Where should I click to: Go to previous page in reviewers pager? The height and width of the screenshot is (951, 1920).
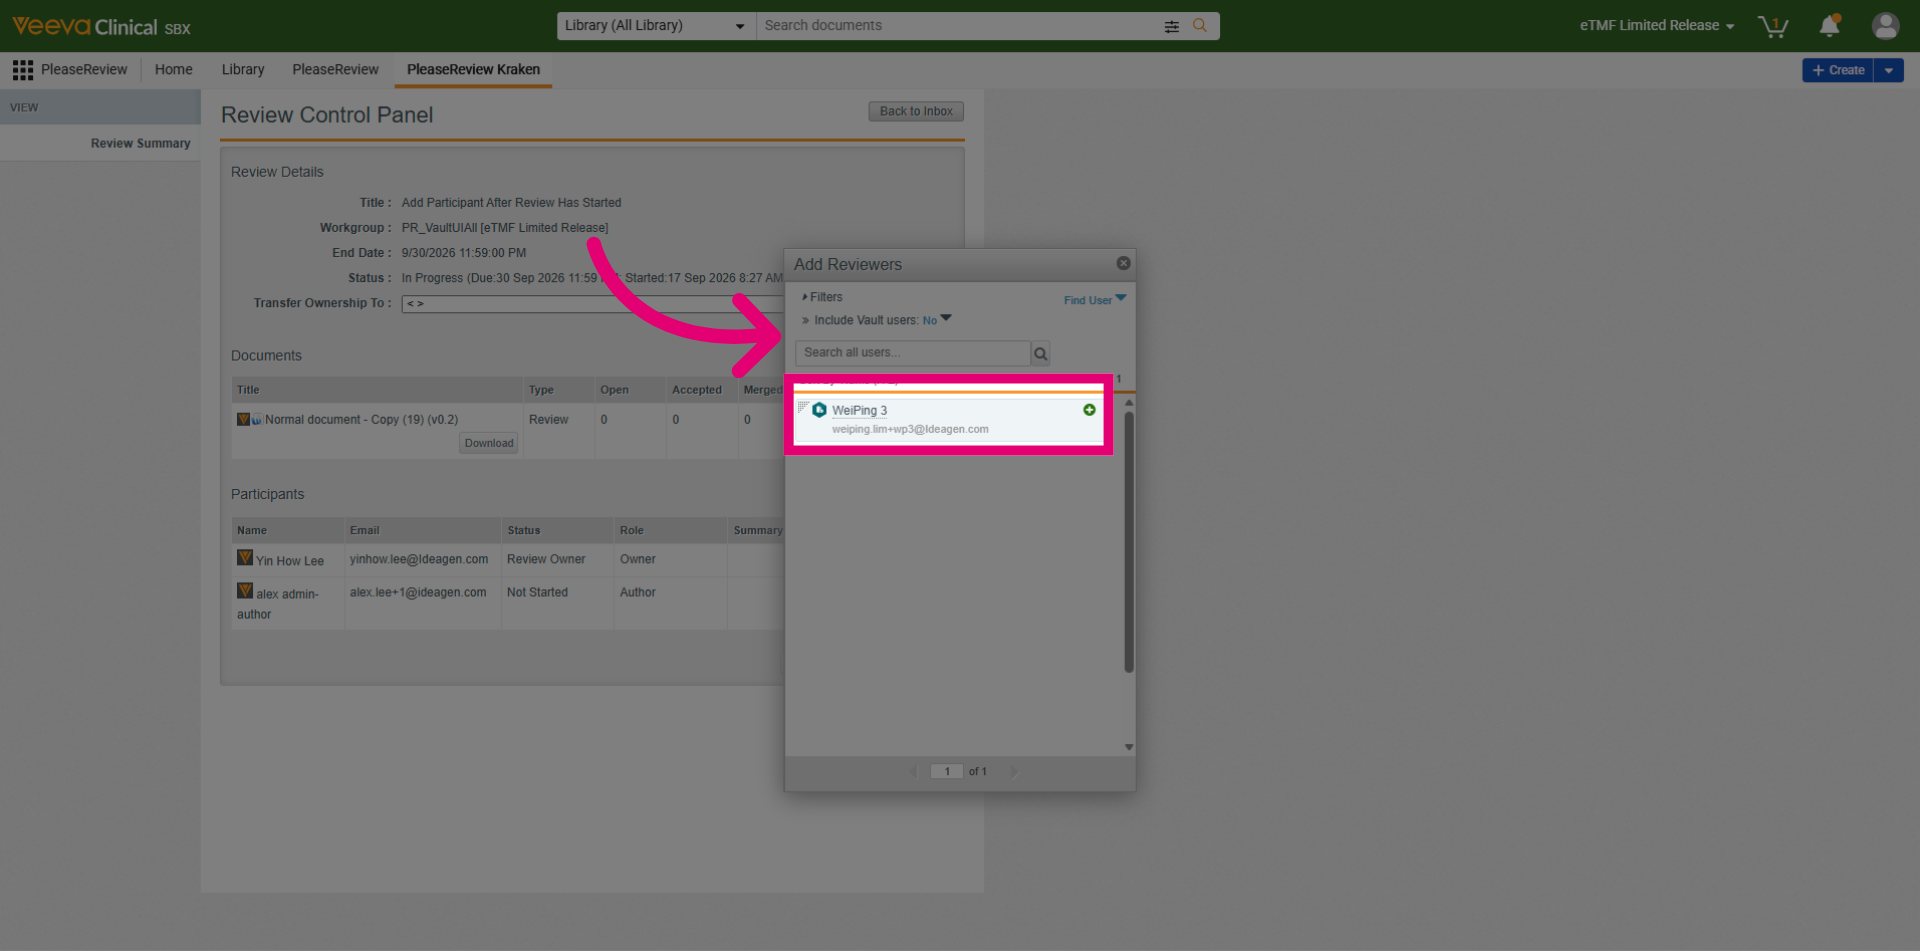pos(913,771)
